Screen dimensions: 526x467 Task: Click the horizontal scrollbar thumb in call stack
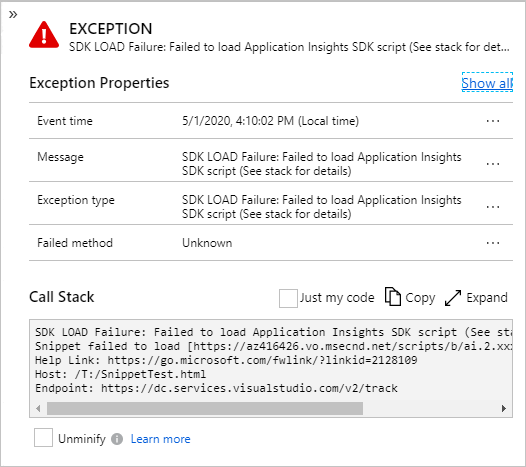tap(205, 408)
